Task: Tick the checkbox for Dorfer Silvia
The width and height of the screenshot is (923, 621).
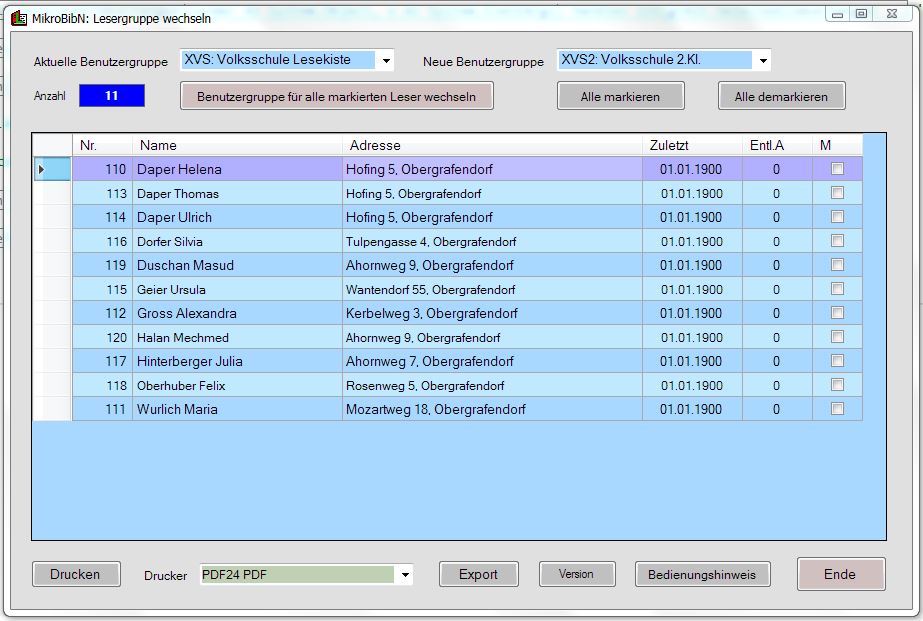Action: [837, 241]
